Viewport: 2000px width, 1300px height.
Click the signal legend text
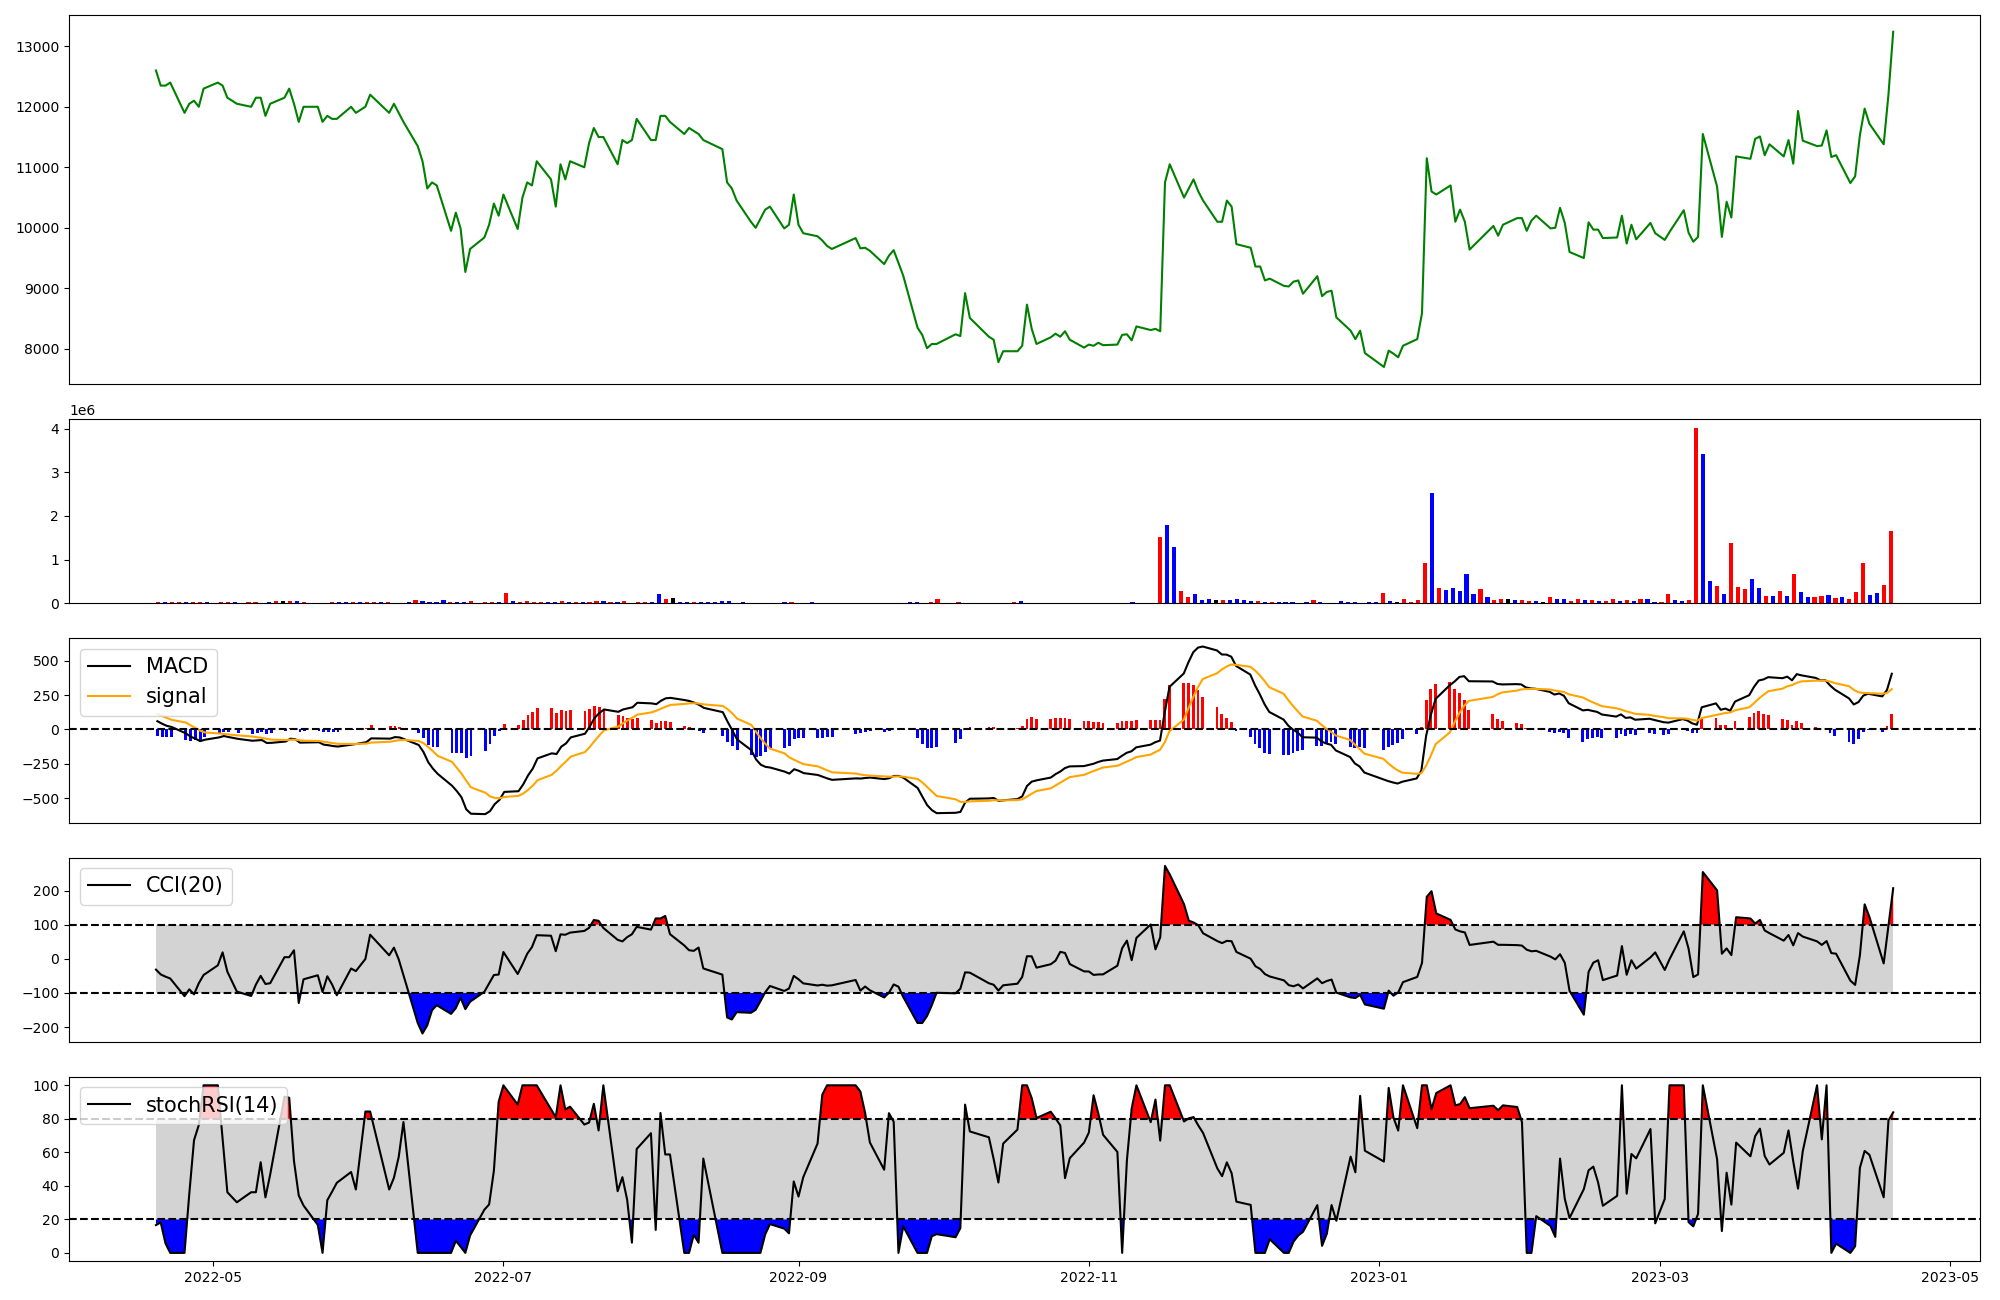176,696
